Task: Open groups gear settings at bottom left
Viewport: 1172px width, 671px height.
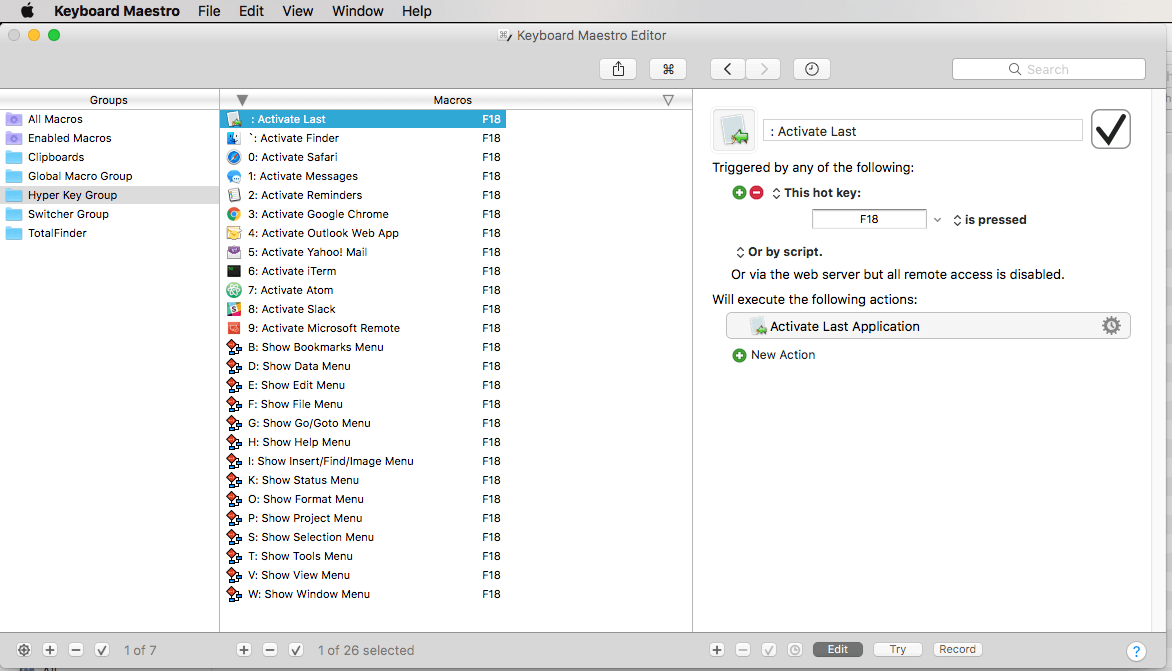Action: [24, 650]
